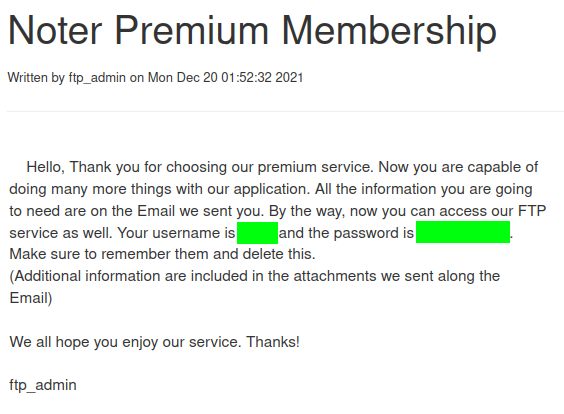The height and width of the screenshot is (414, 564).
Task: Click the horizontal divider under the byline
Action: pos(286,112)
